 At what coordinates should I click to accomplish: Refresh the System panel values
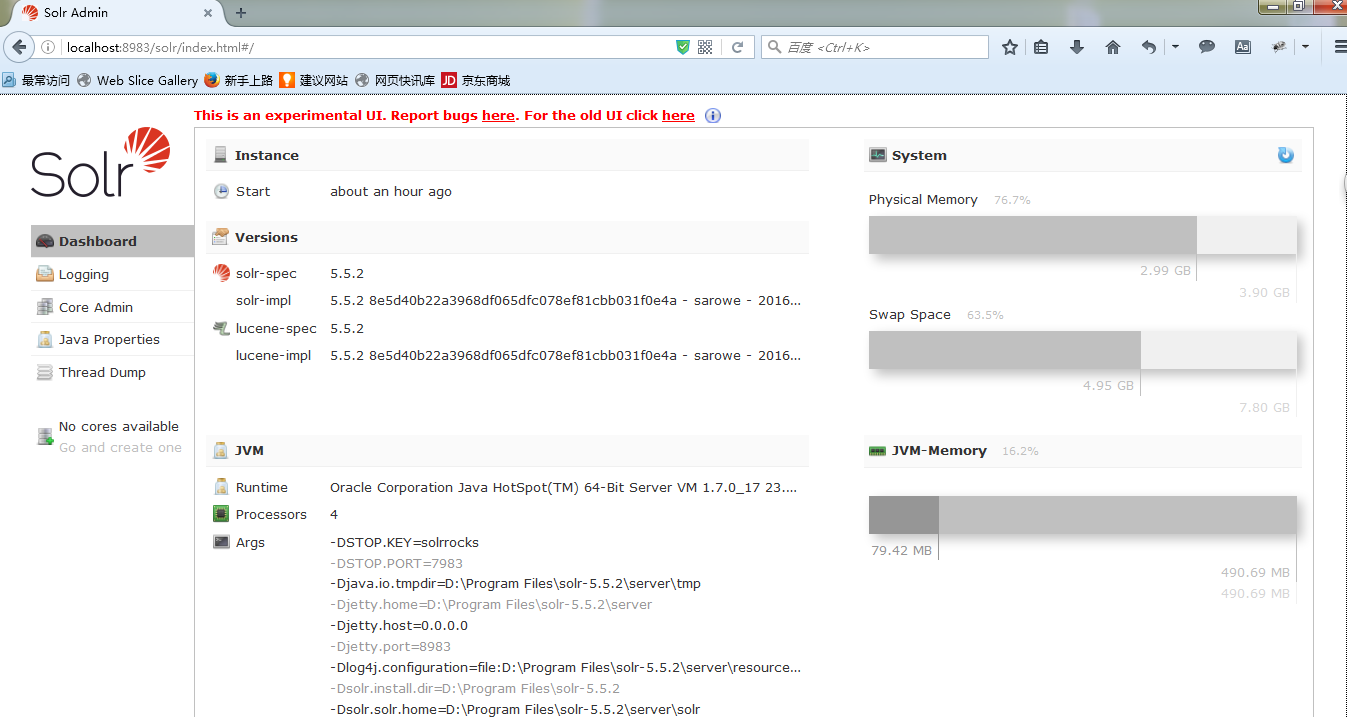tap(1286, 155)
